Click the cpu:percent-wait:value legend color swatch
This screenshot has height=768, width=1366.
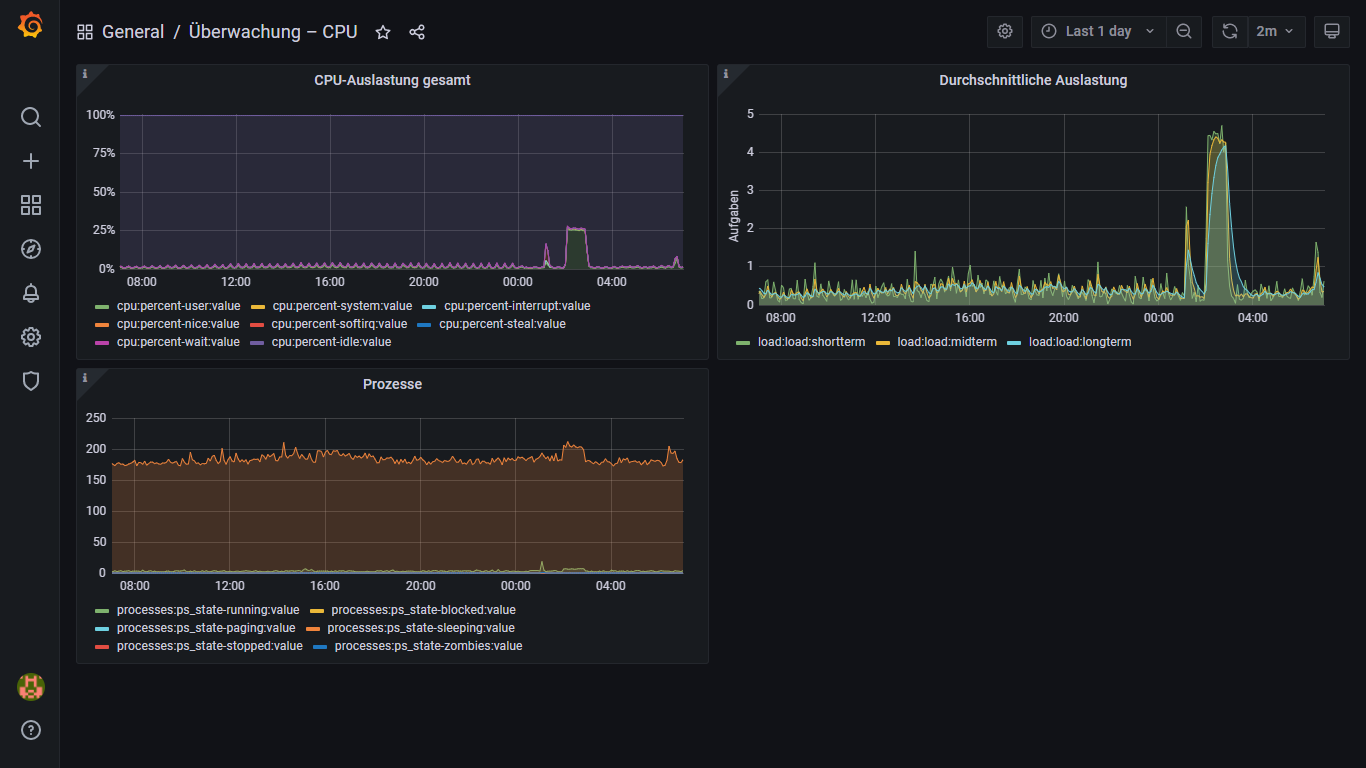click(102, 342)
